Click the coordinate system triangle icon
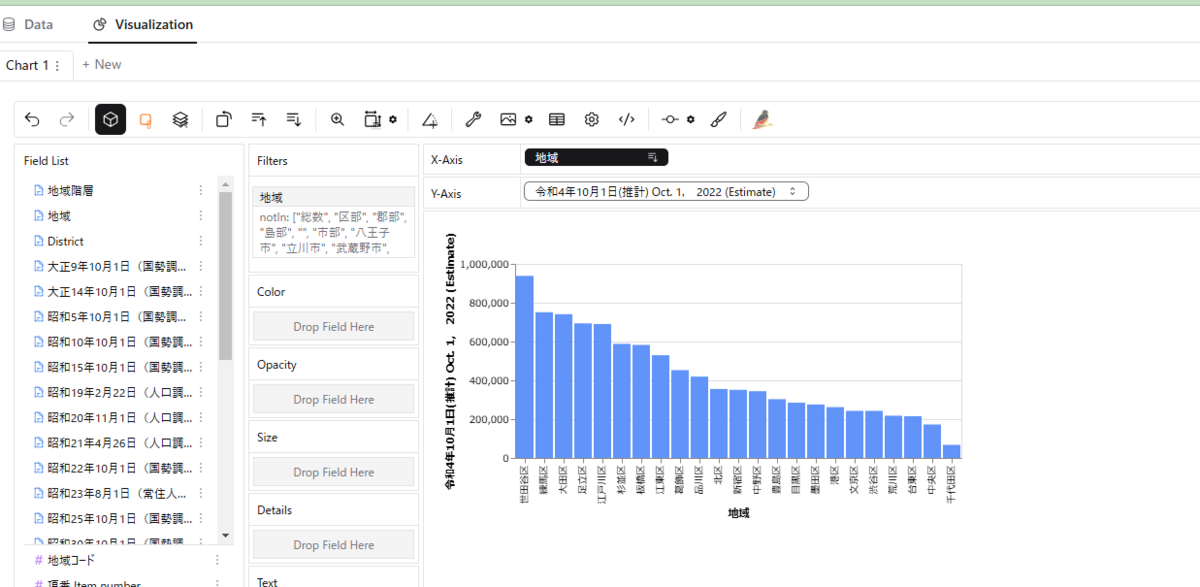This screenshot has height=587, width=1200. click(x=430, y=120)
